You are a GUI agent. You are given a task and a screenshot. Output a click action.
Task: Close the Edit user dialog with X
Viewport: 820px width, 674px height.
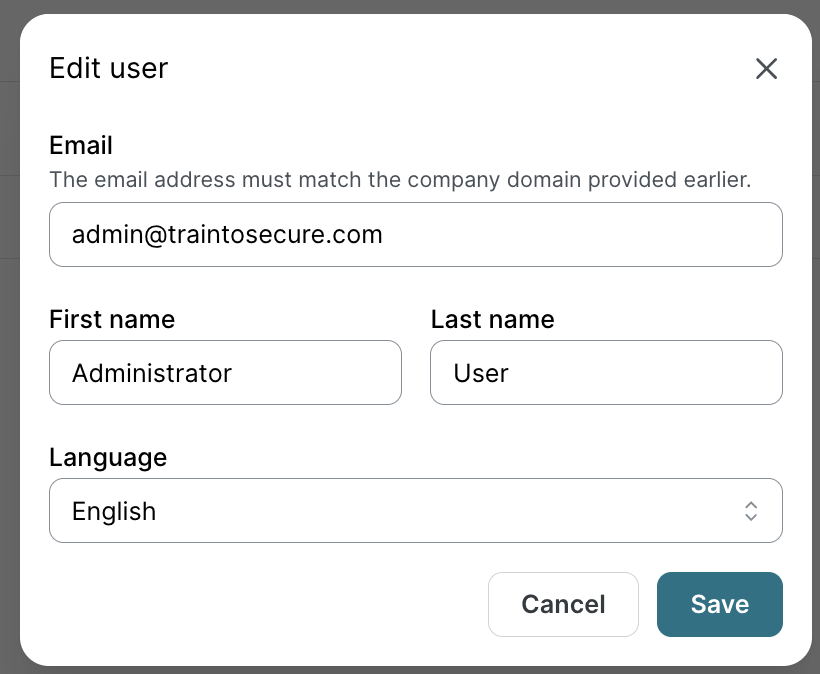click(766, 69)
